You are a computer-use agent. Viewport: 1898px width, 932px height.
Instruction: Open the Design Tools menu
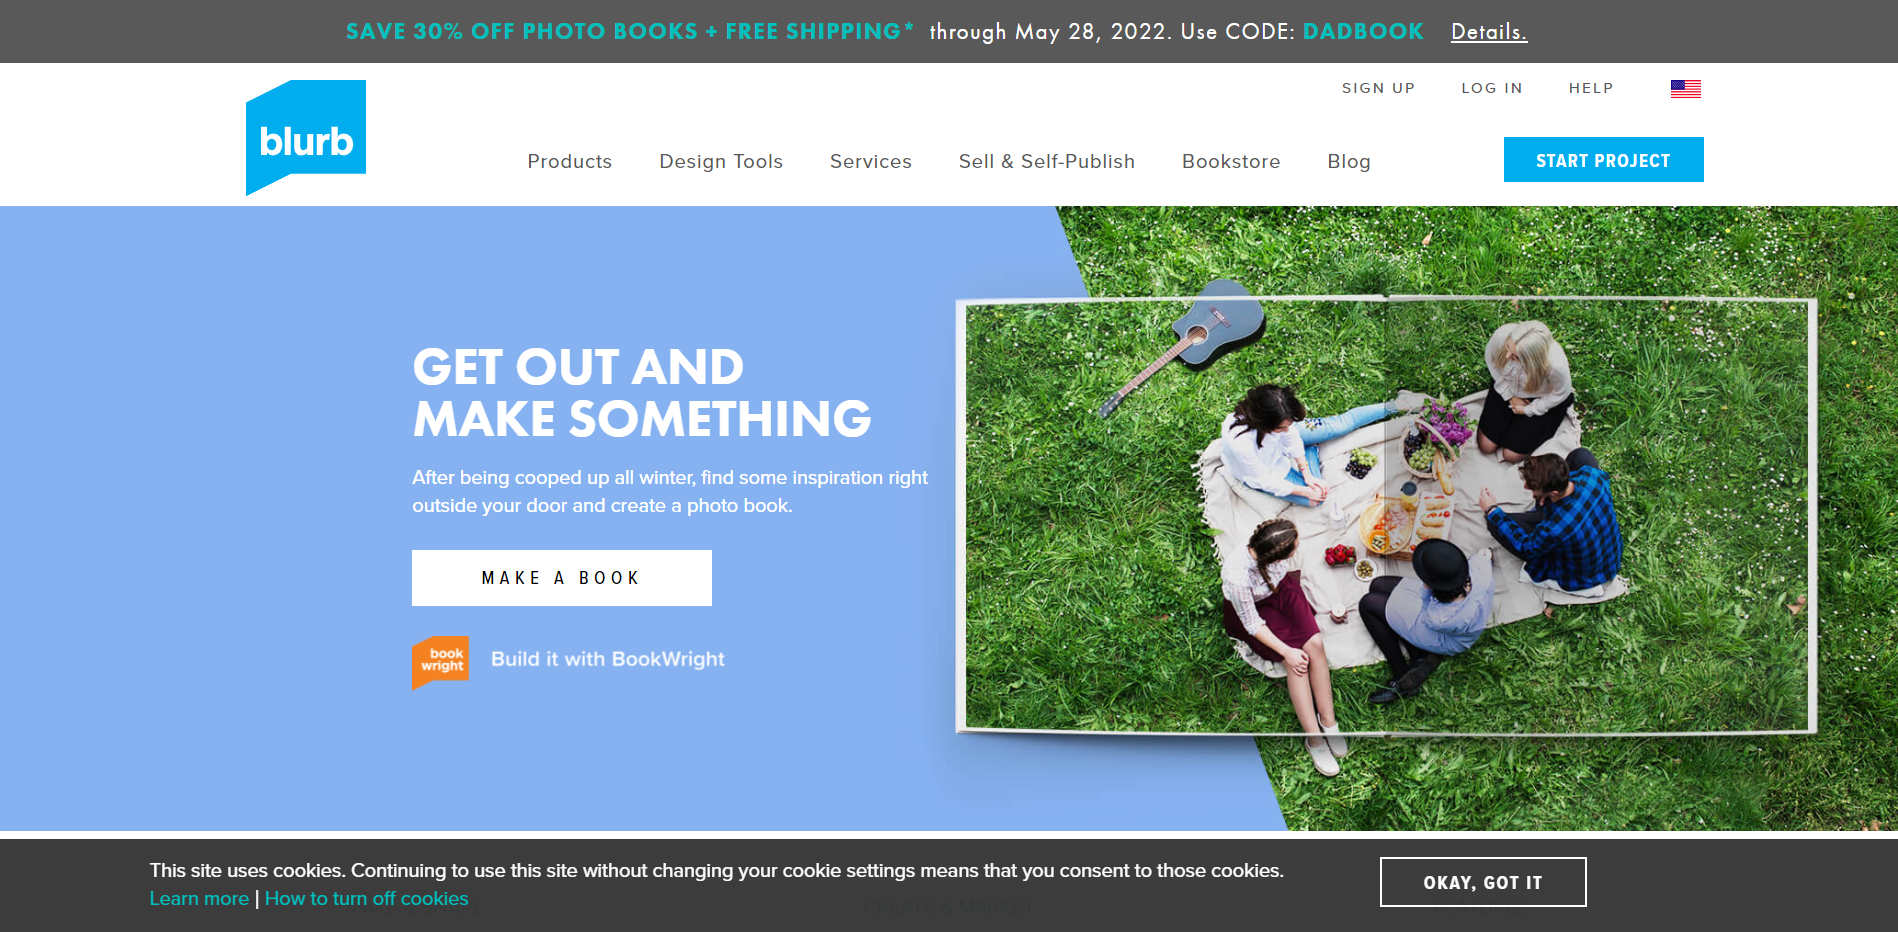coord(721,161)
